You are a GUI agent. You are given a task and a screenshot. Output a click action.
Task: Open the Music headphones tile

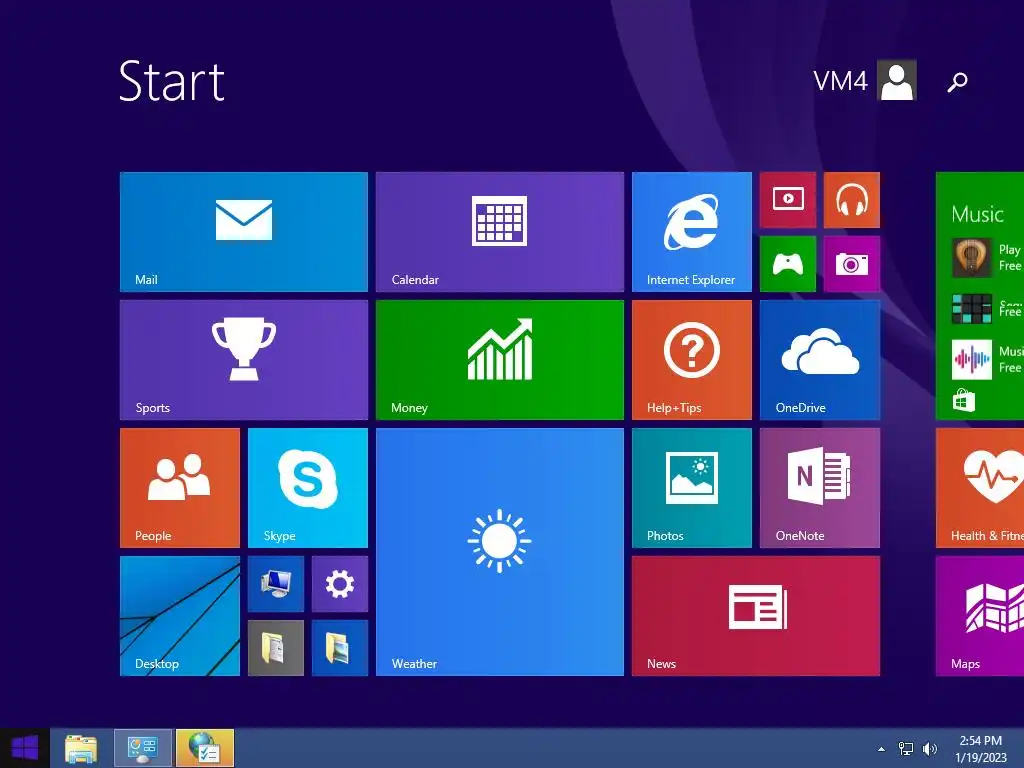(852, 200)
